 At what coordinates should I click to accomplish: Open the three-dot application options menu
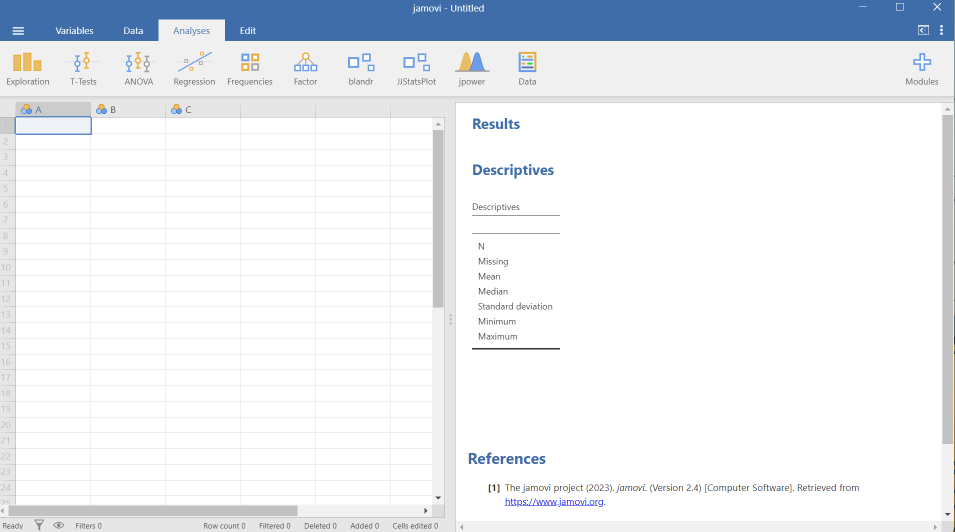[941, 31]
